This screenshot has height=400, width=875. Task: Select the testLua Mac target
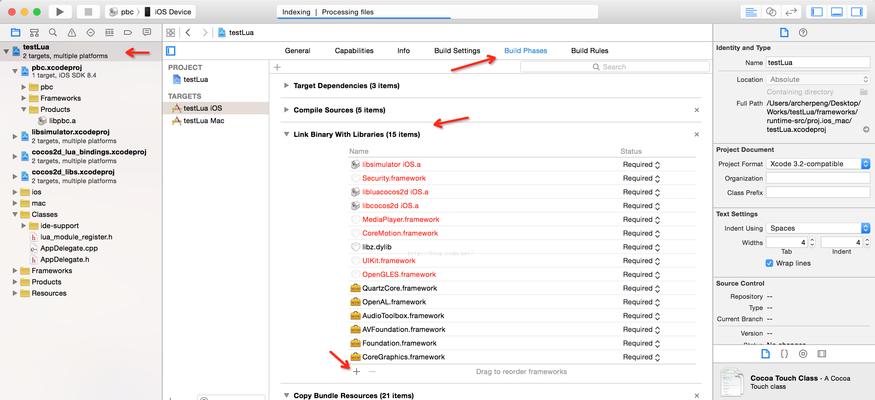click(x=218, y=121)
